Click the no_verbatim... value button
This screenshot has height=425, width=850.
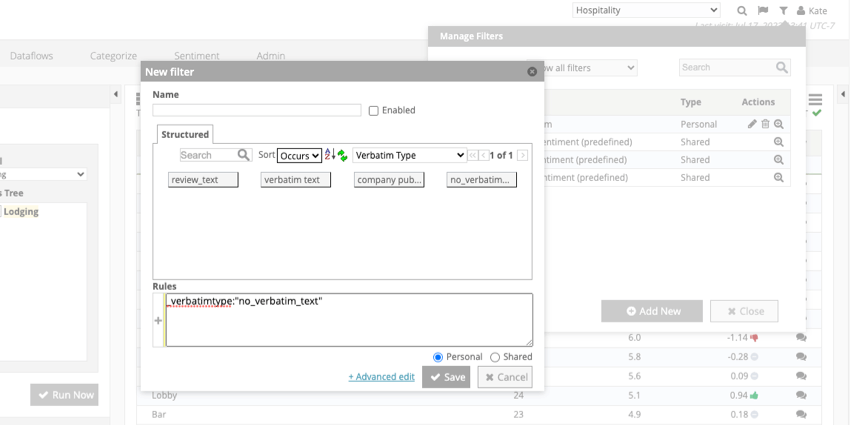pyautogui.click(x=482, y=180)
